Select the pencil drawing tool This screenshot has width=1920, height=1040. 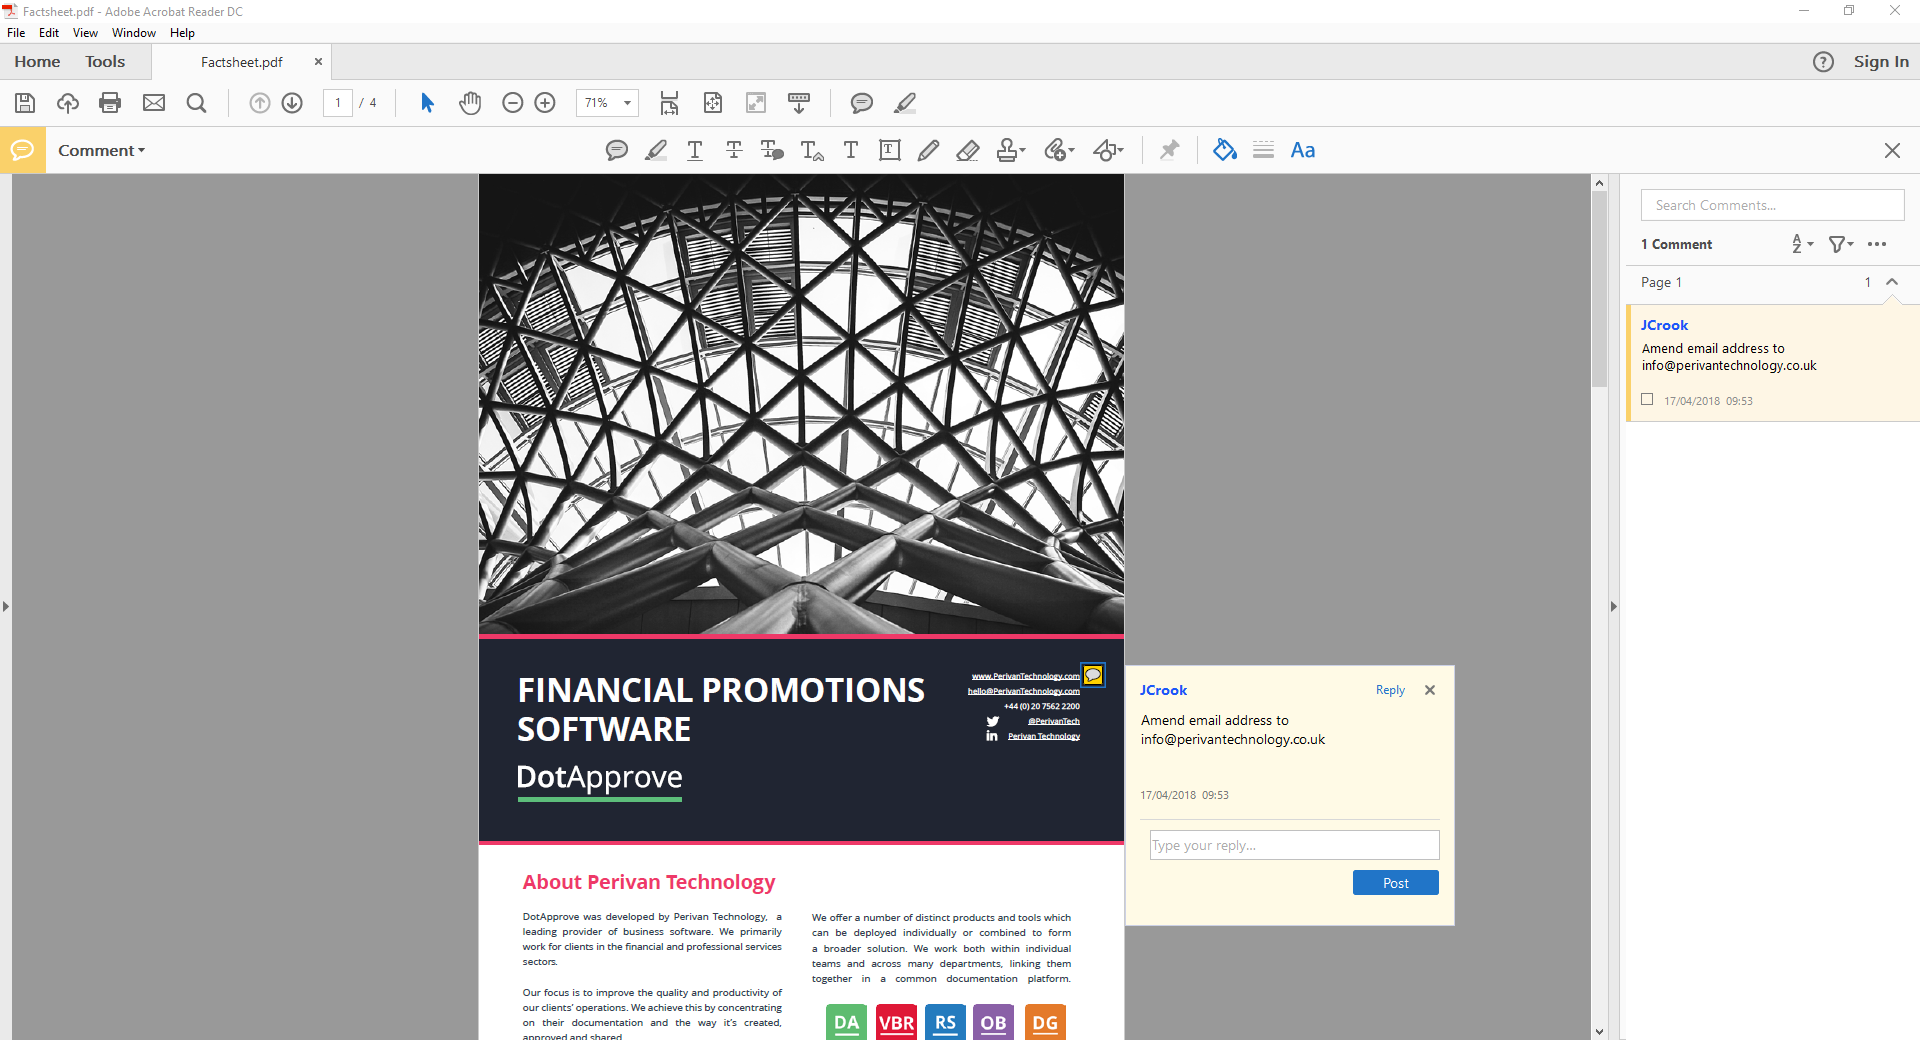tap(928, 150)
